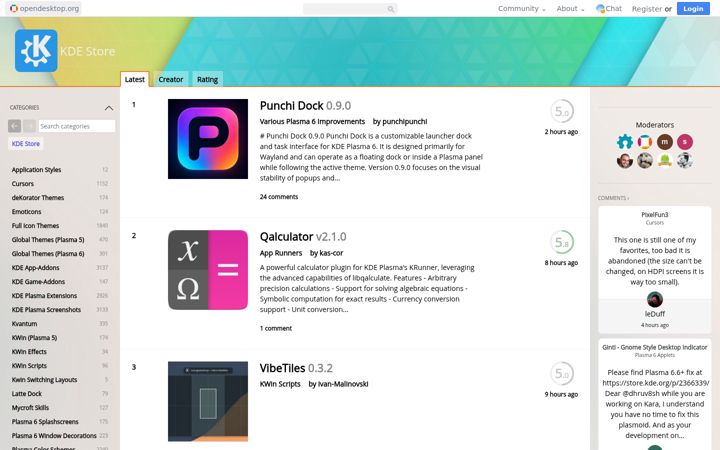Select KWin Effects category
Viewport: 720px width, 450px height.
click(x=29, y=352)
